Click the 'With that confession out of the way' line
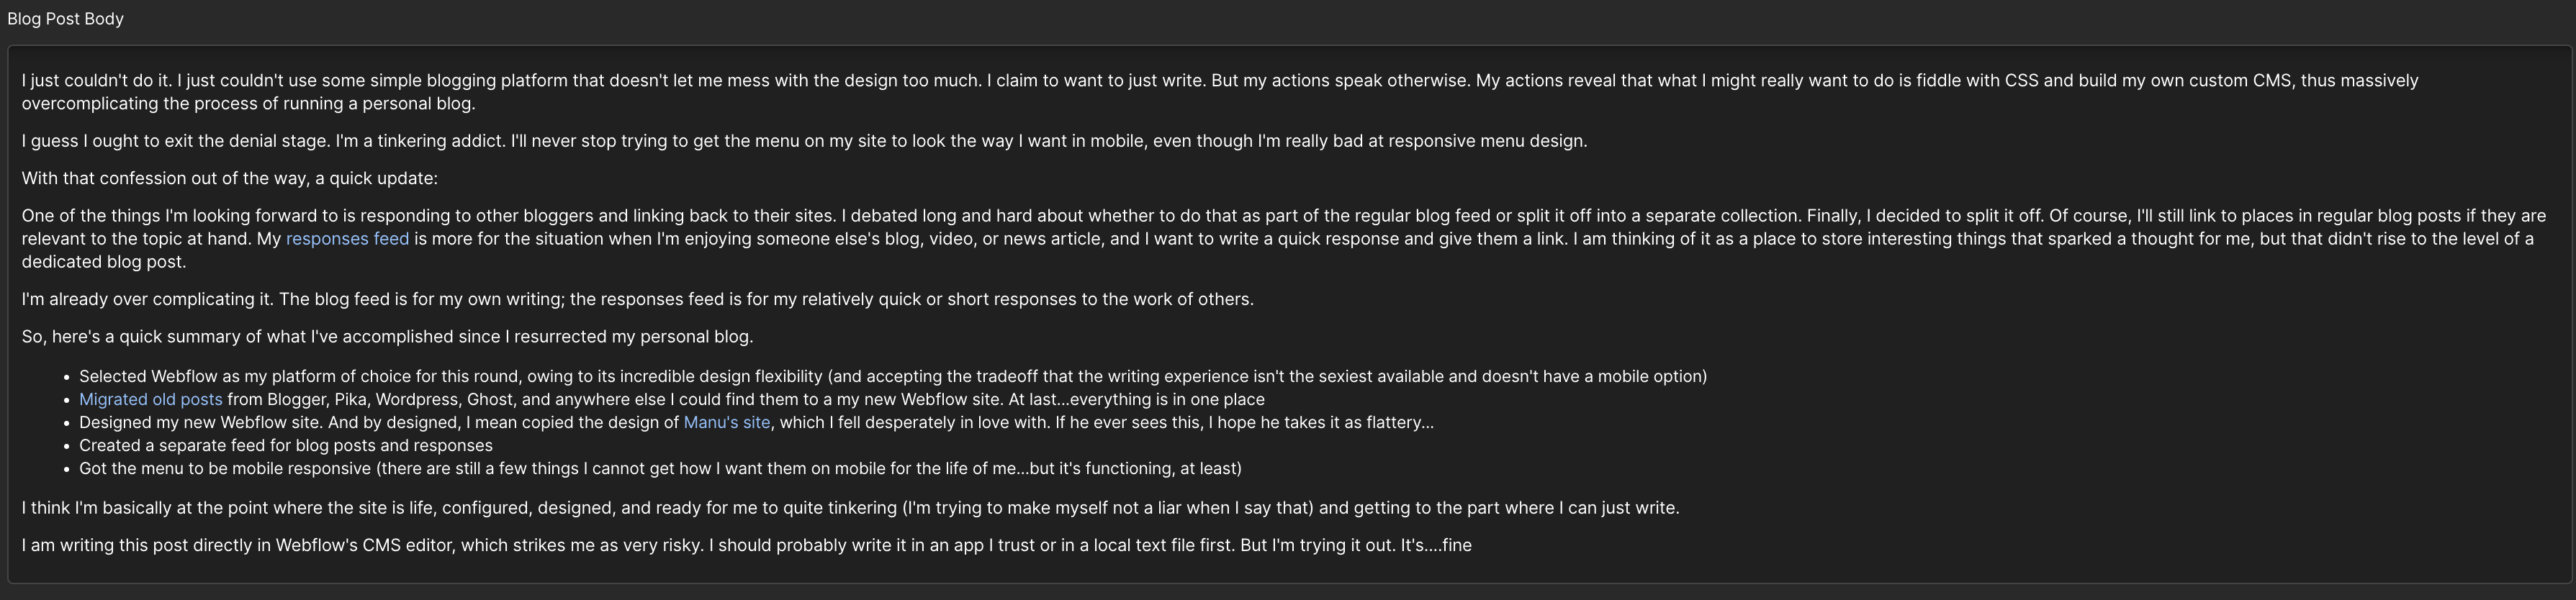 click(x=230, y=178)
